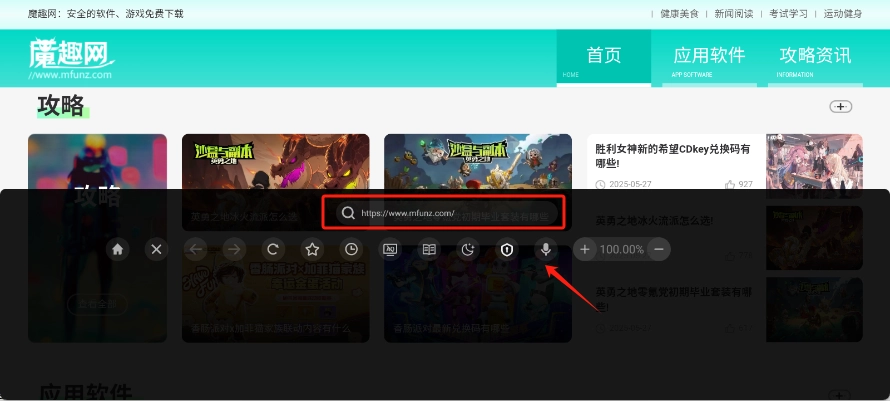Click the ad-block screen icon
The height and width of the screenshot is (401, 890).
click(x=390, y=249)
